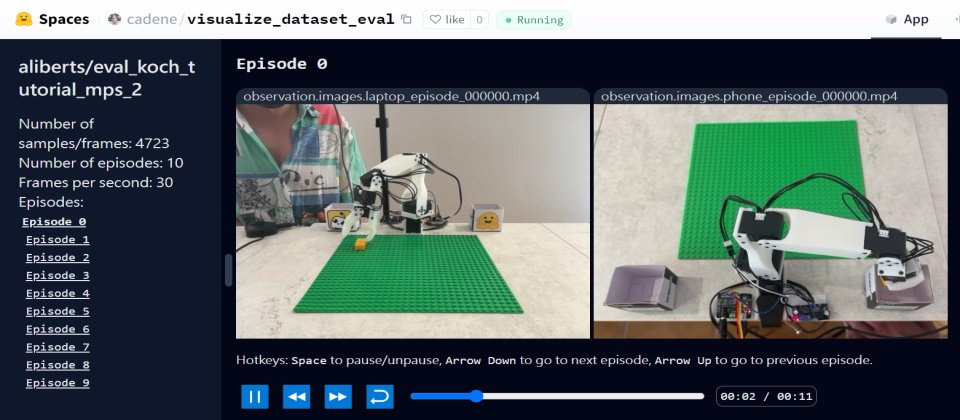Click the Hugging Face Spaces logo
The width and height of the screenshot is (960, 420).
[23, 19]
